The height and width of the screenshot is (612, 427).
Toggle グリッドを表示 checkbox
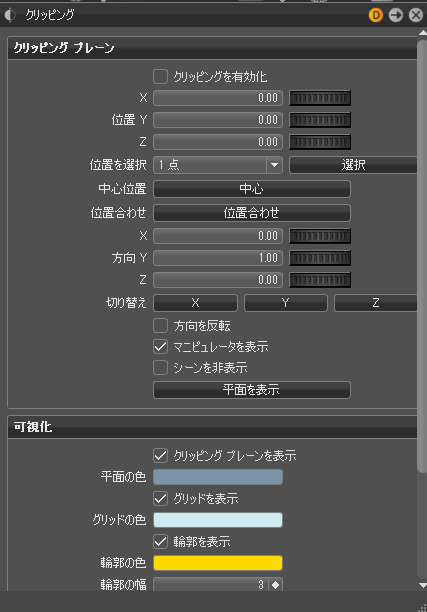(160, 498)
